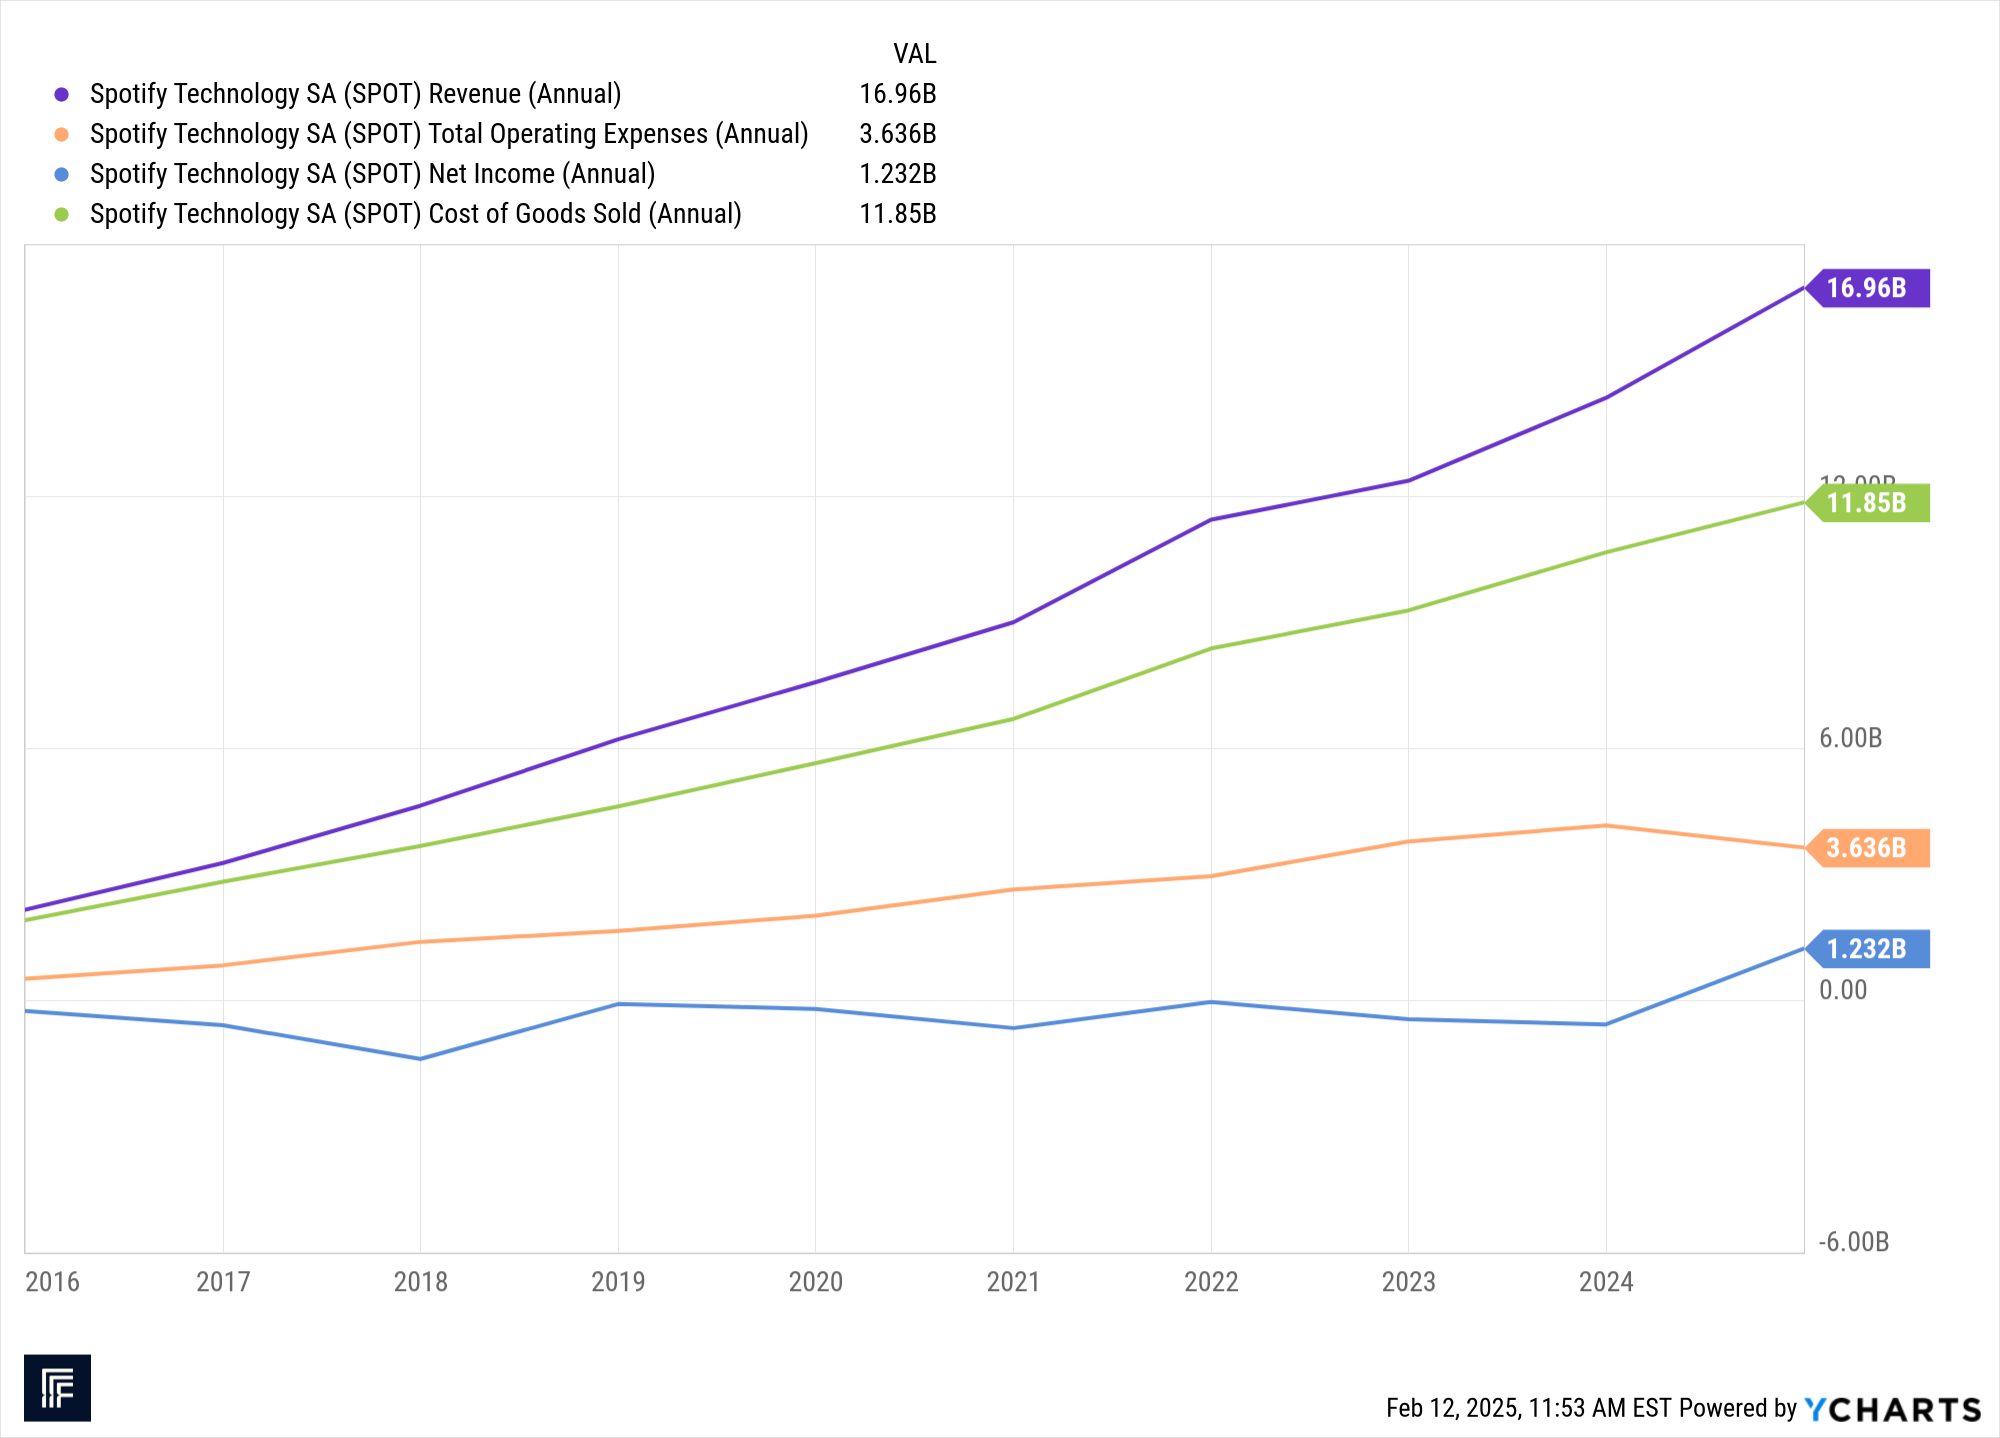Click the dark square logo icon bottom-left
Screen dimensions: 2000x1438
57,1388
